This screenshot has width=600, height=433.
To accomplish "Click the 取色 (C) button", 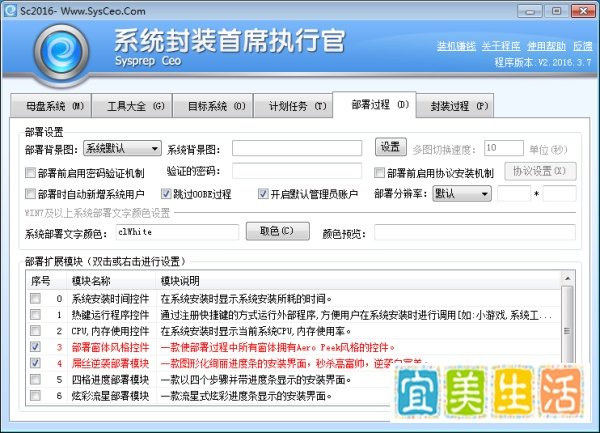I will click(277, 231).
